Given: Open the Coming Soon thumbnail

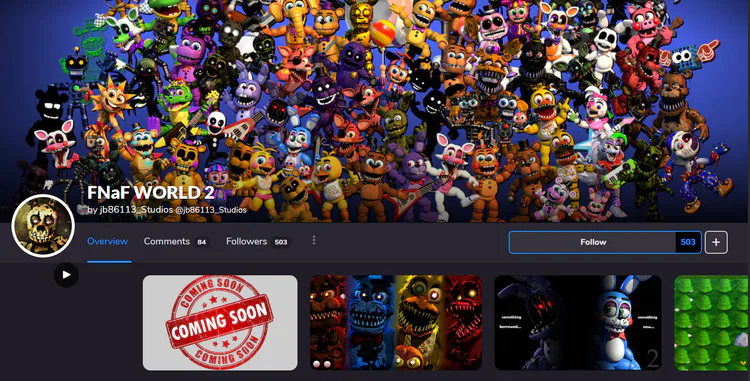Looking at the screenshot, I should [220, 322].
